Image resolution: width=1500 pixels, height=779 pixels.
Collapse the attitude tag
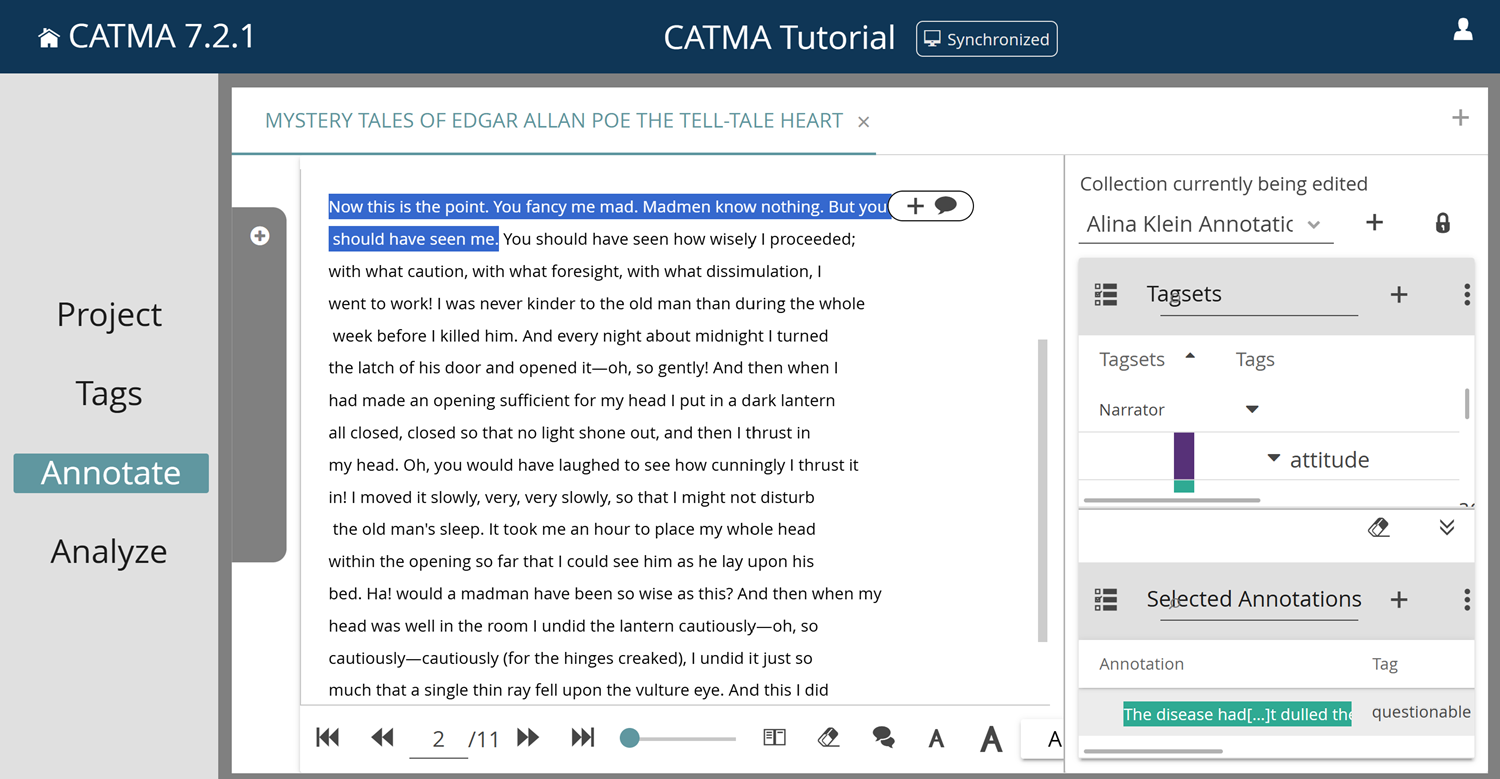pyautogui.click(x=1274, y=459)
